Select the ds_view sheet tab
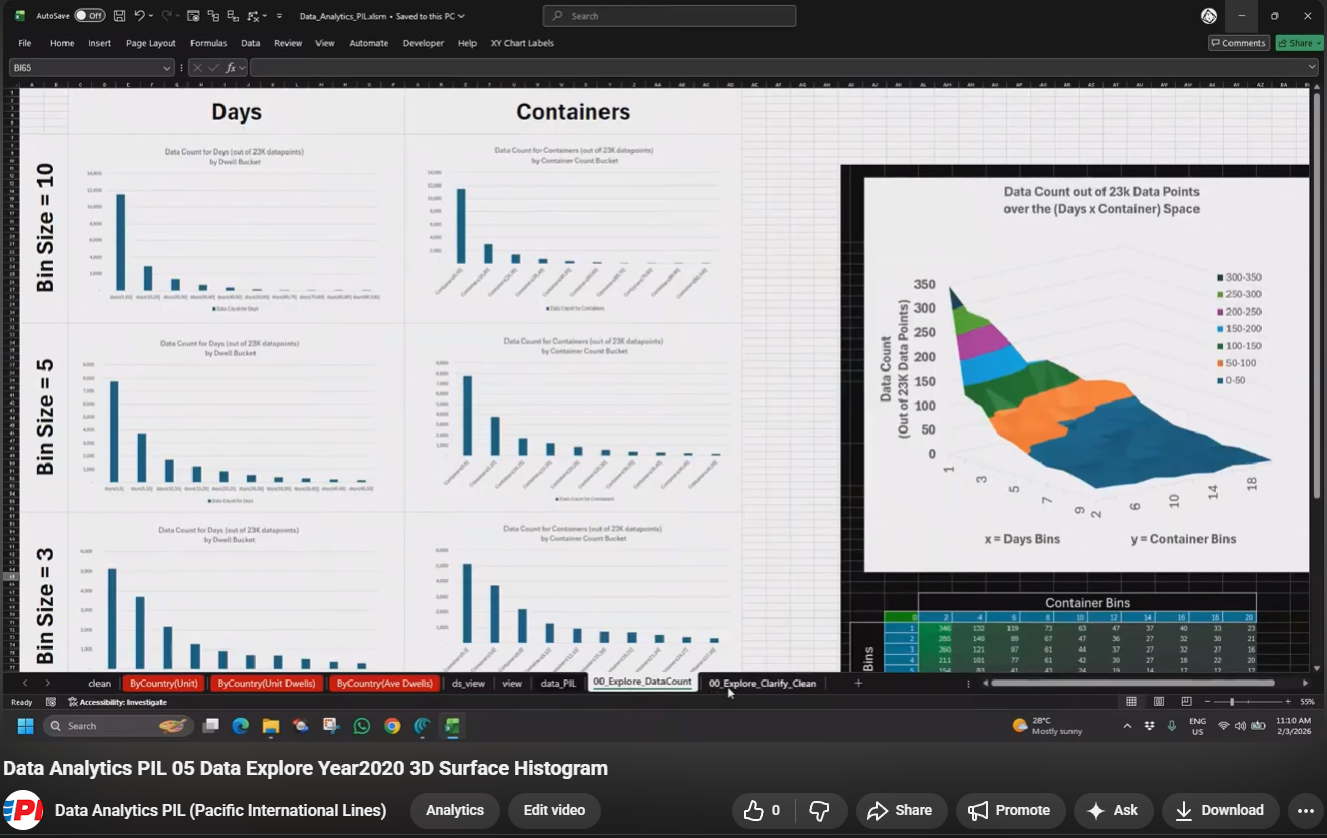1327x838 pixels. coord(468,683)
